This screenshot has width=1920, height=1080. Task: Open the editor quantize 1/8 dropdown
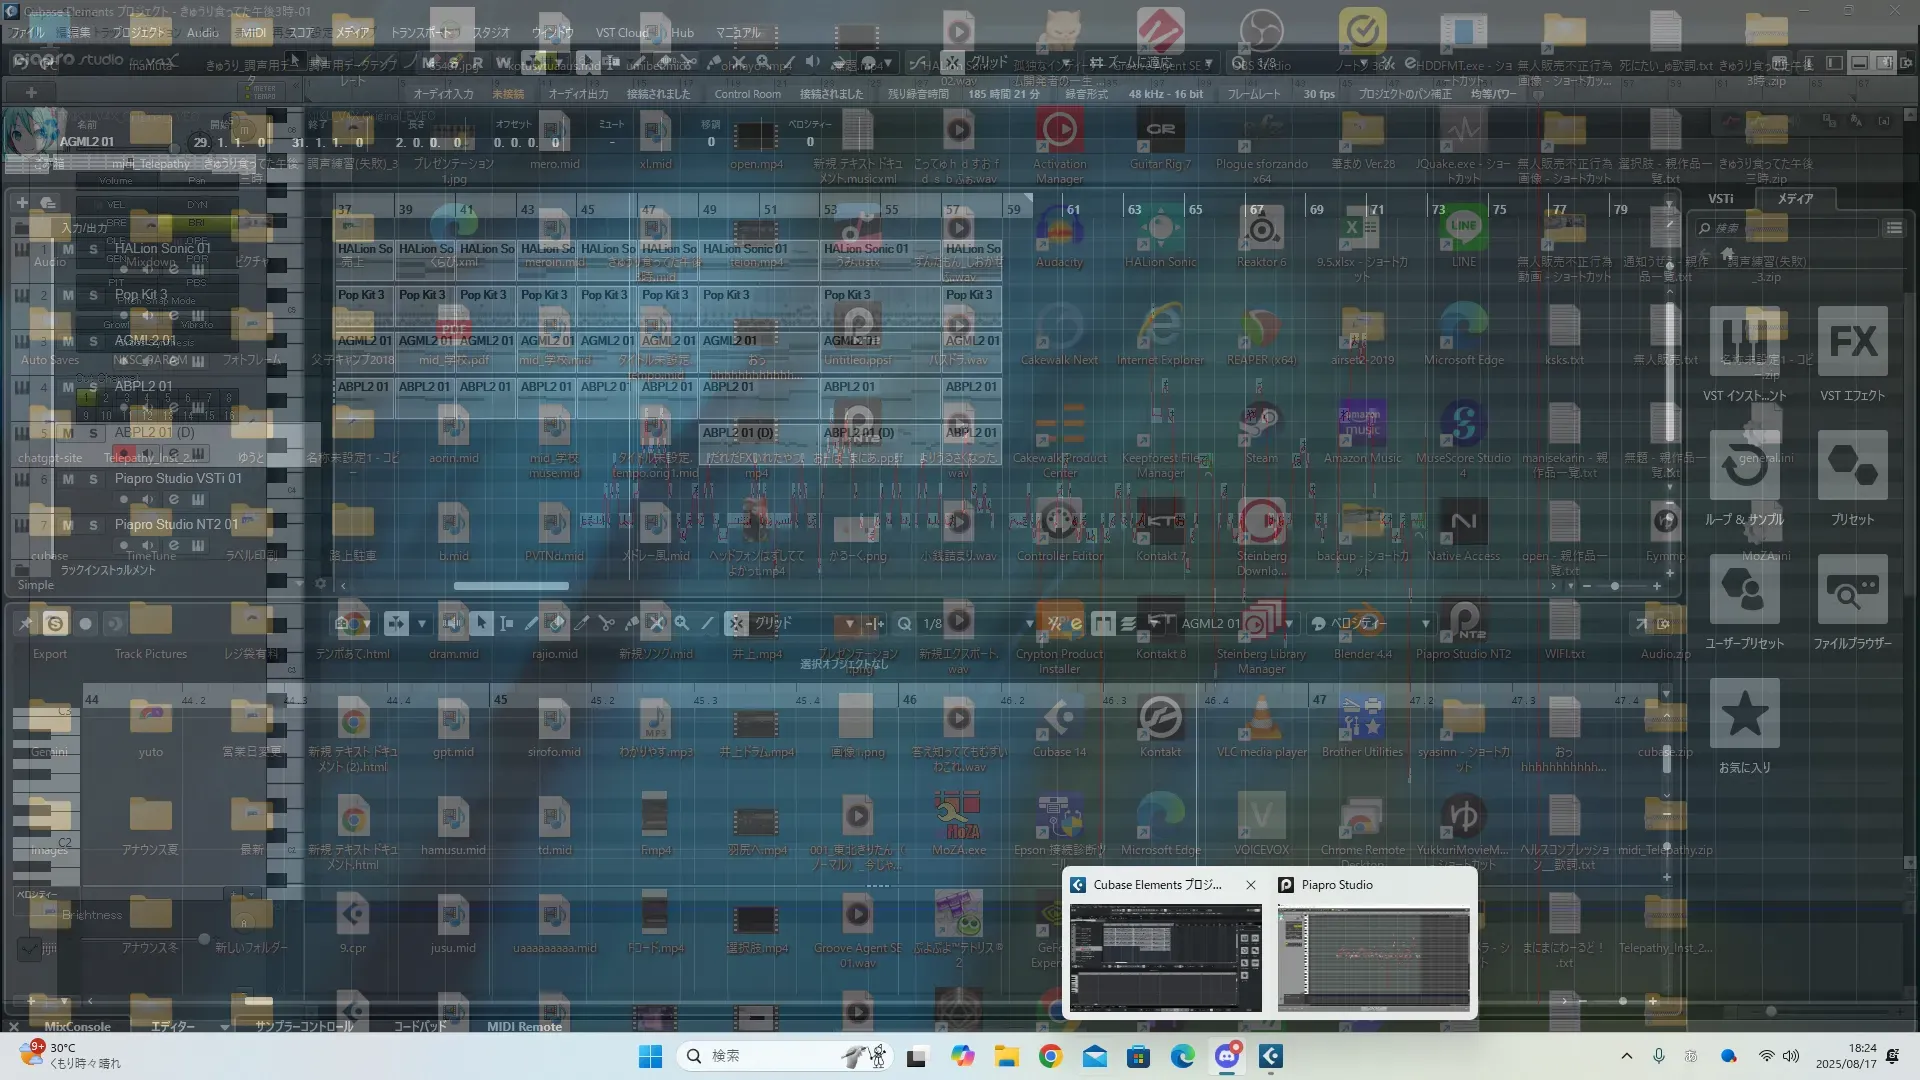coord(1029,623)
